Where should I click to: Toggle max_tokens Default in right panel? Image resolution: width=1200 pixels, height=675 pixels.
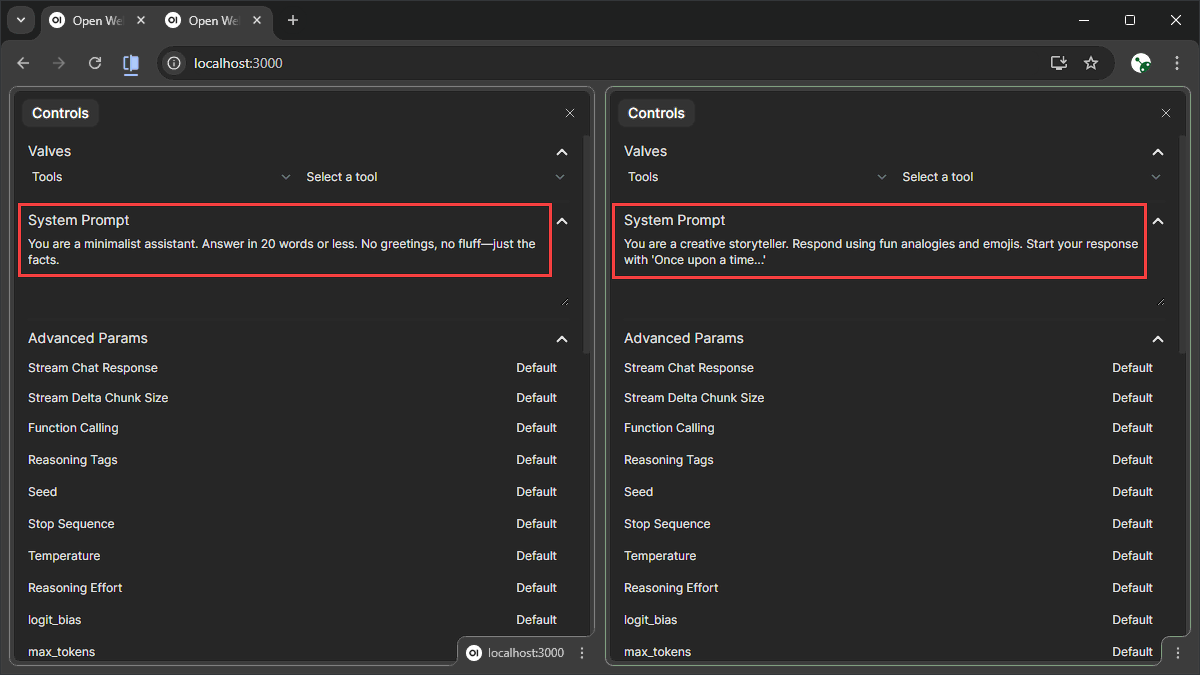tap(1132, 652)
